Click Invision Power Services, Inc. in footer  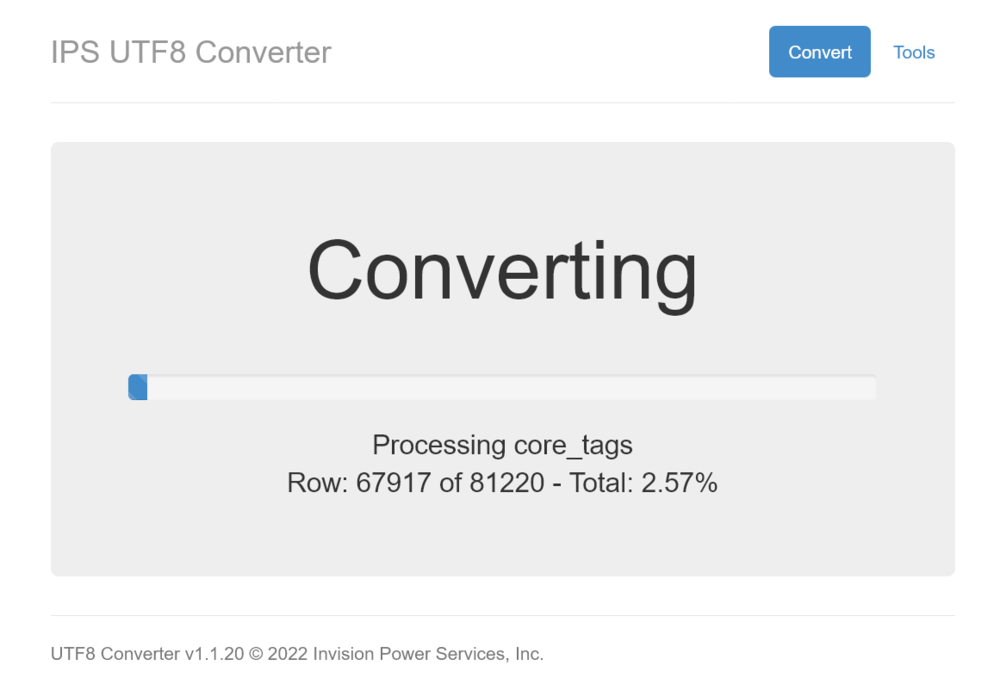click(x=428, y=654)
